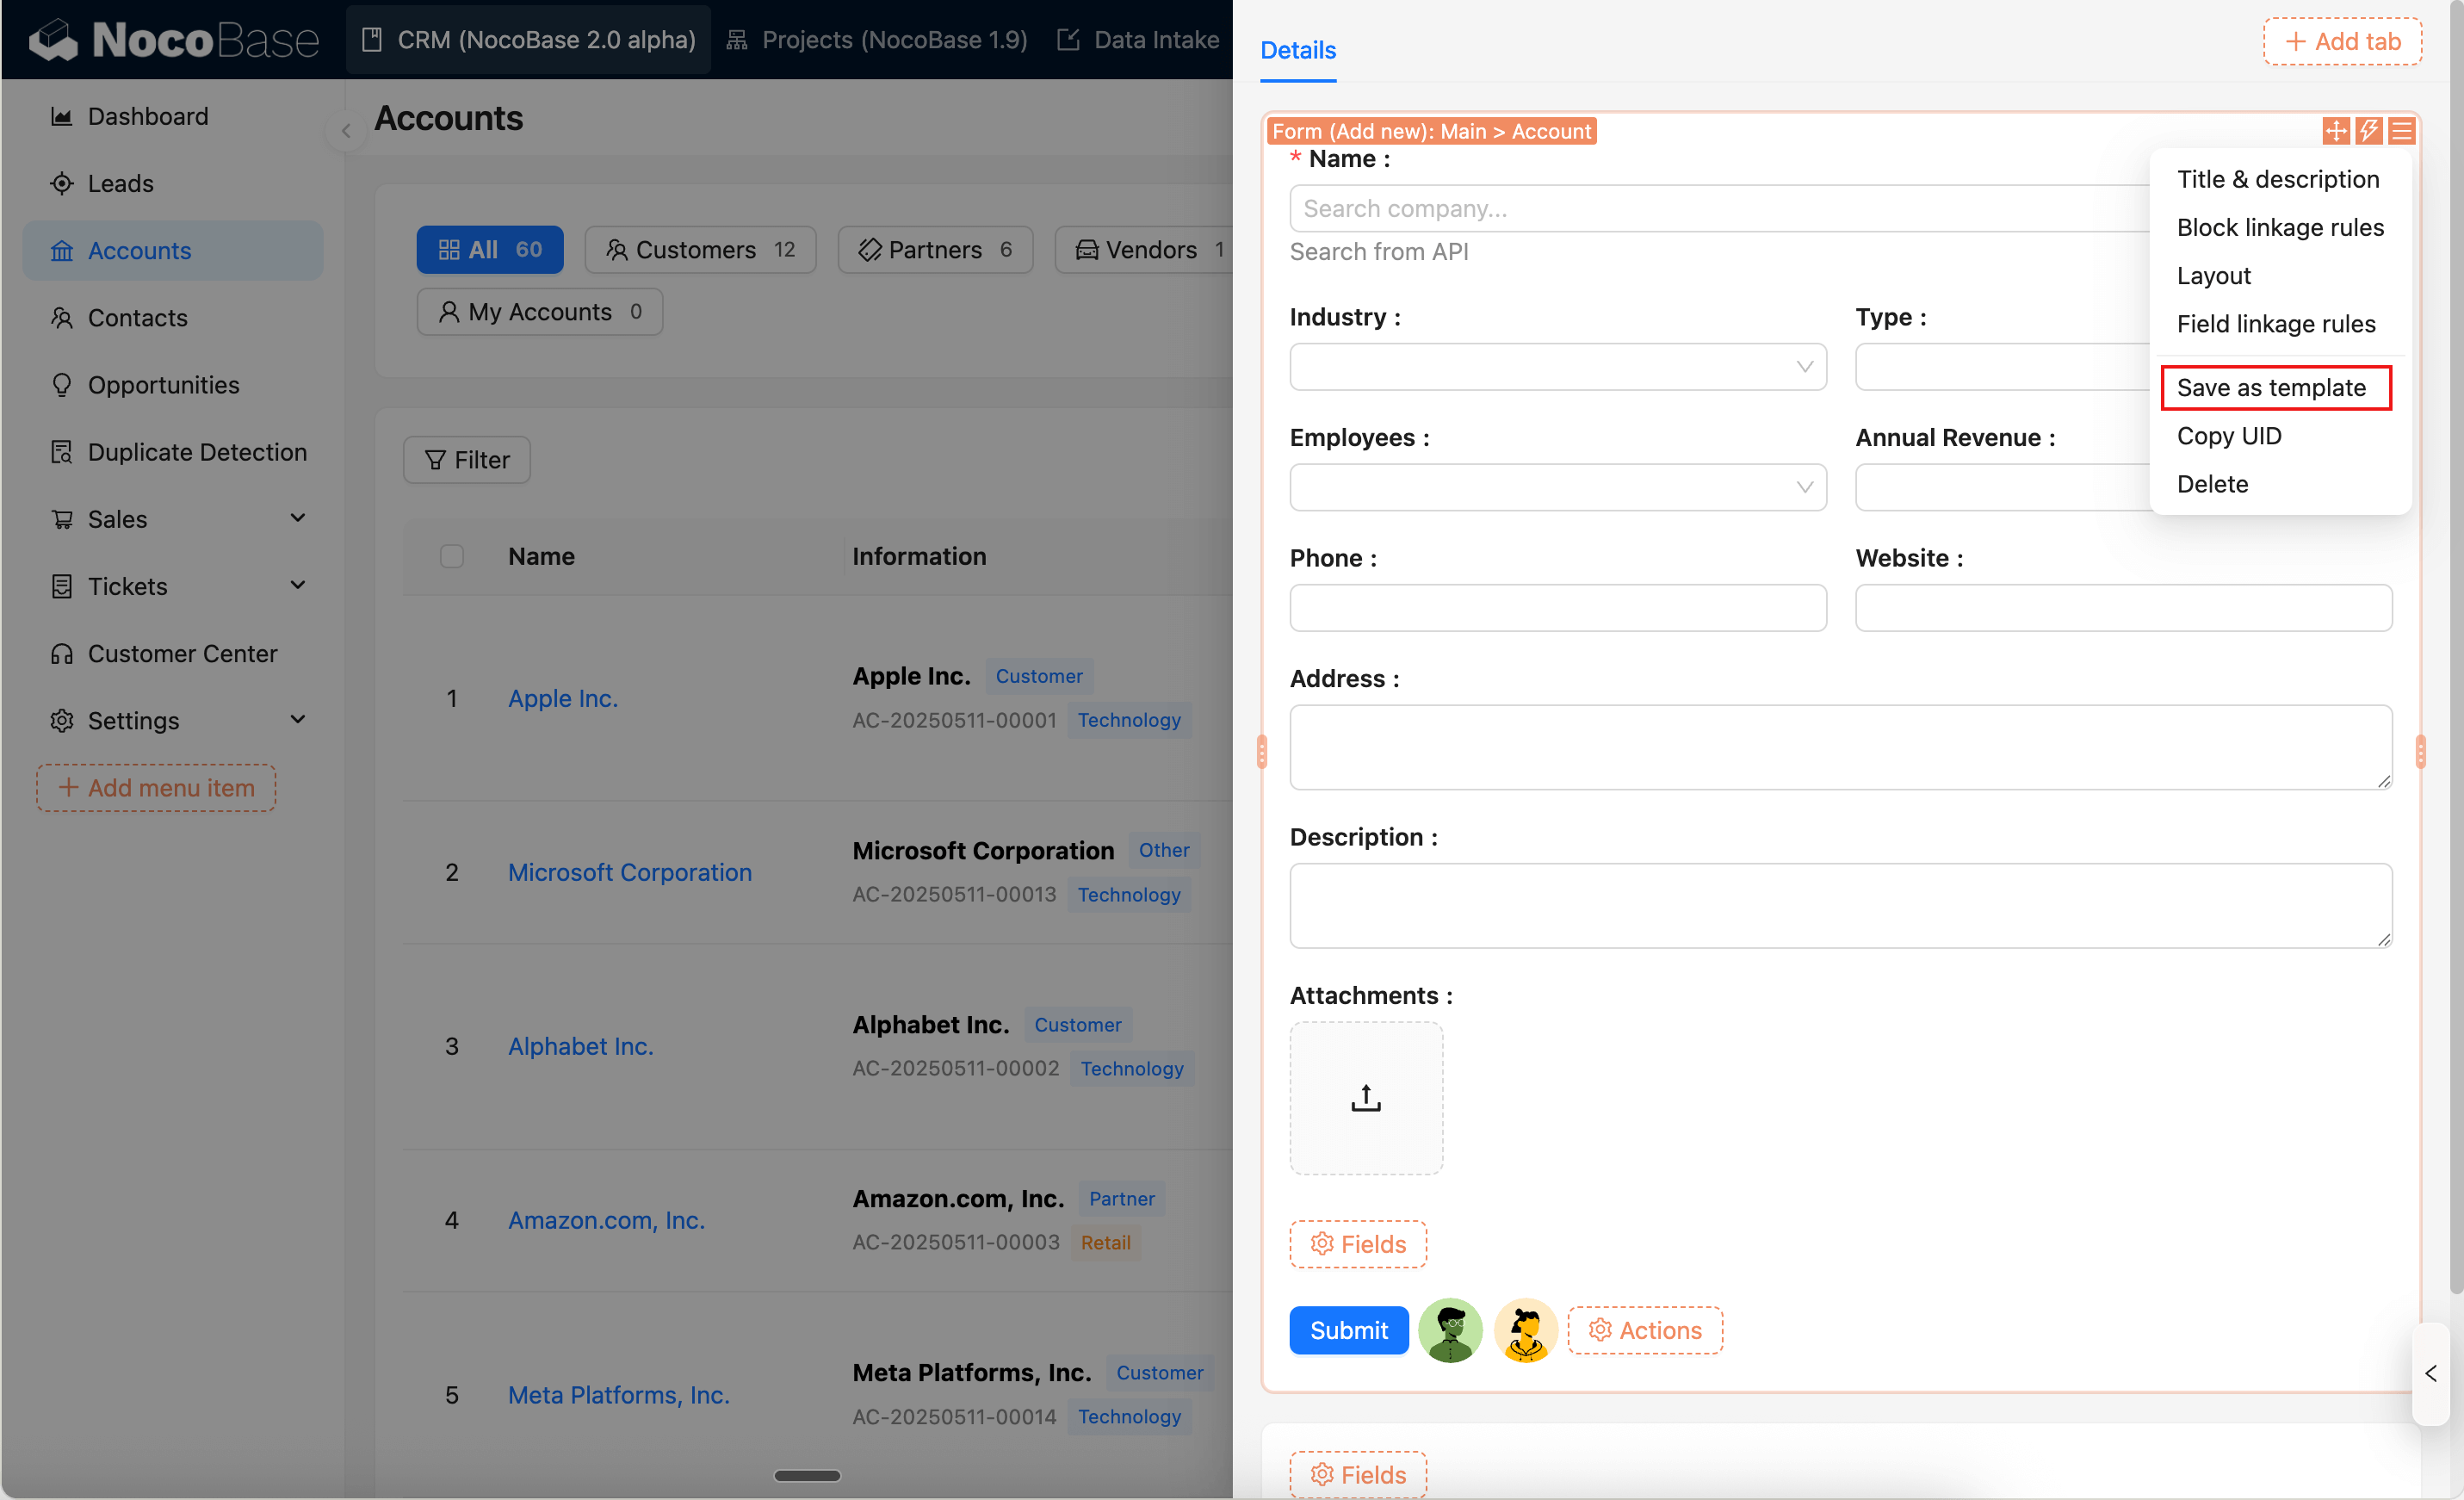This screenshot has width=2464, height=1500.
Task: Open the Amazon.com, Inc. record link
Action: point(607,1220)
